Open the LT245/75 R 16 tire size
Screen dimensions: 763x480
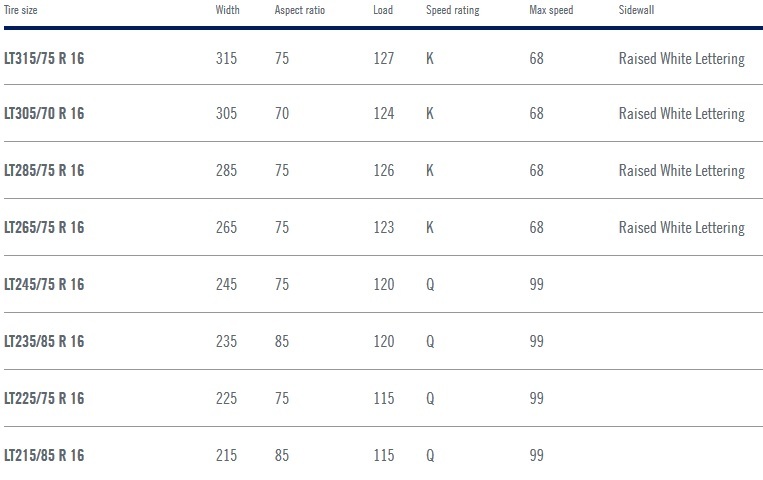[x=44, y=284]
